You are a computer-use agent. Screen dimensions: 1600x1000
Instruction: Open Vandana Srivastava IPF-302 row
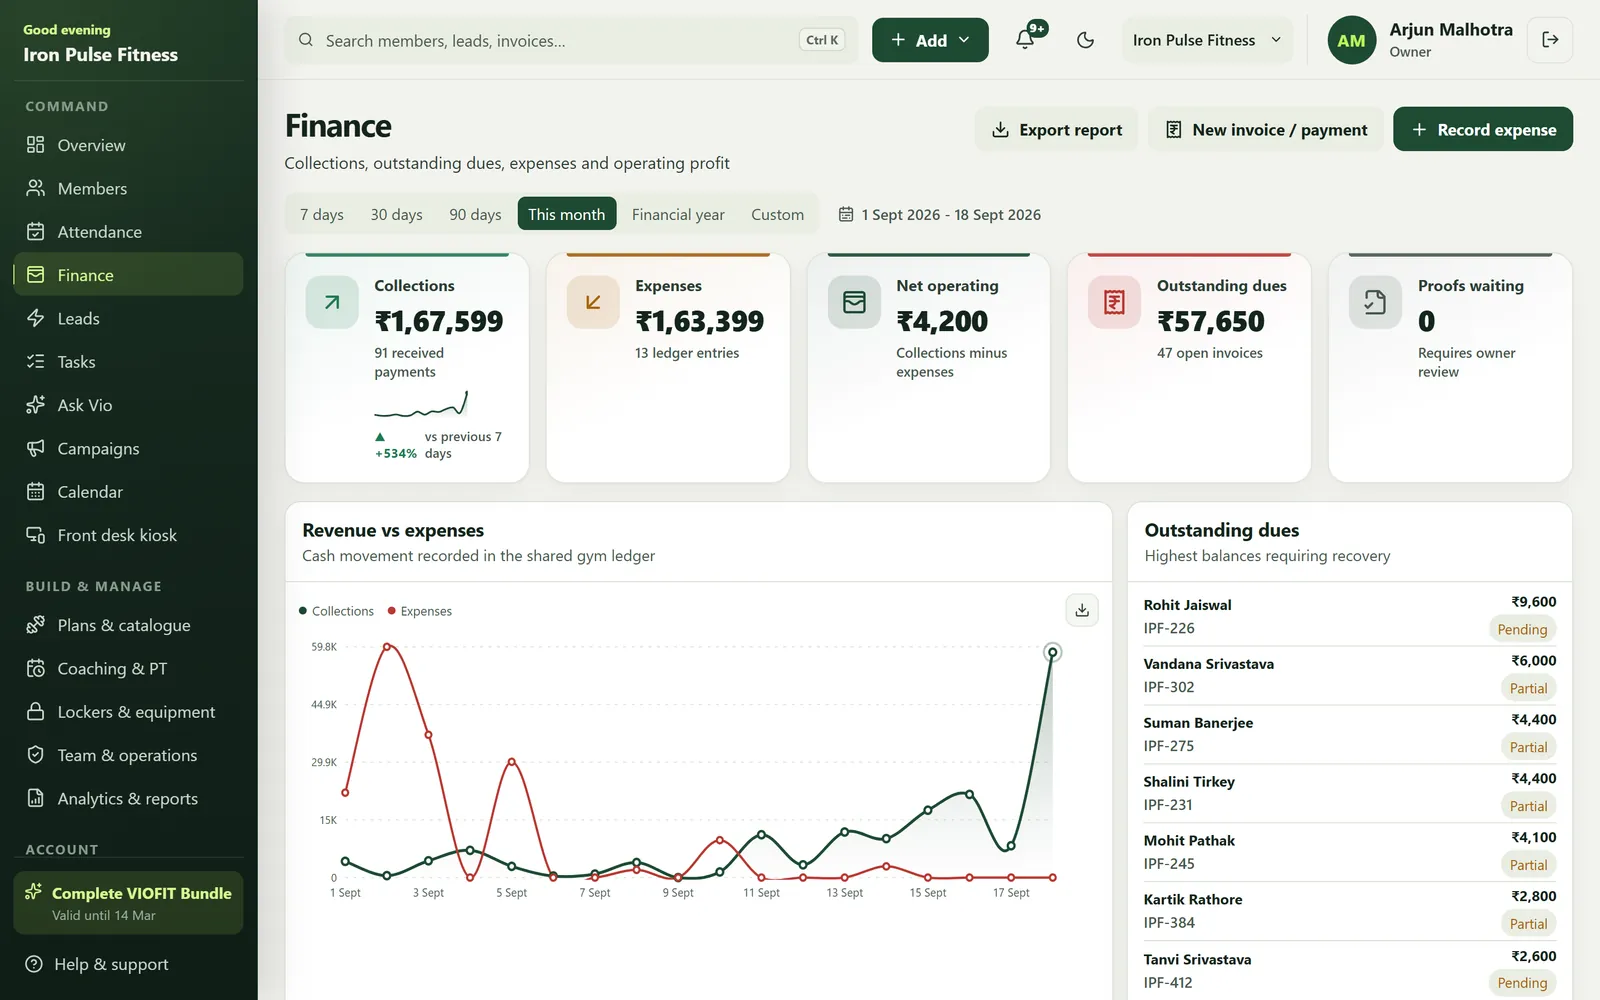(x=1350, y=675)
